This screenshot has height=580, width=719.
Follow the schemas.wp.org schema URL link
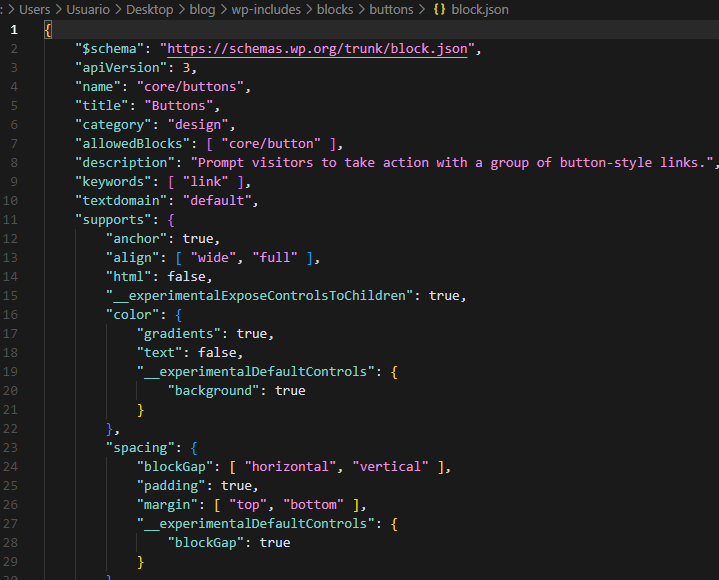317,48
